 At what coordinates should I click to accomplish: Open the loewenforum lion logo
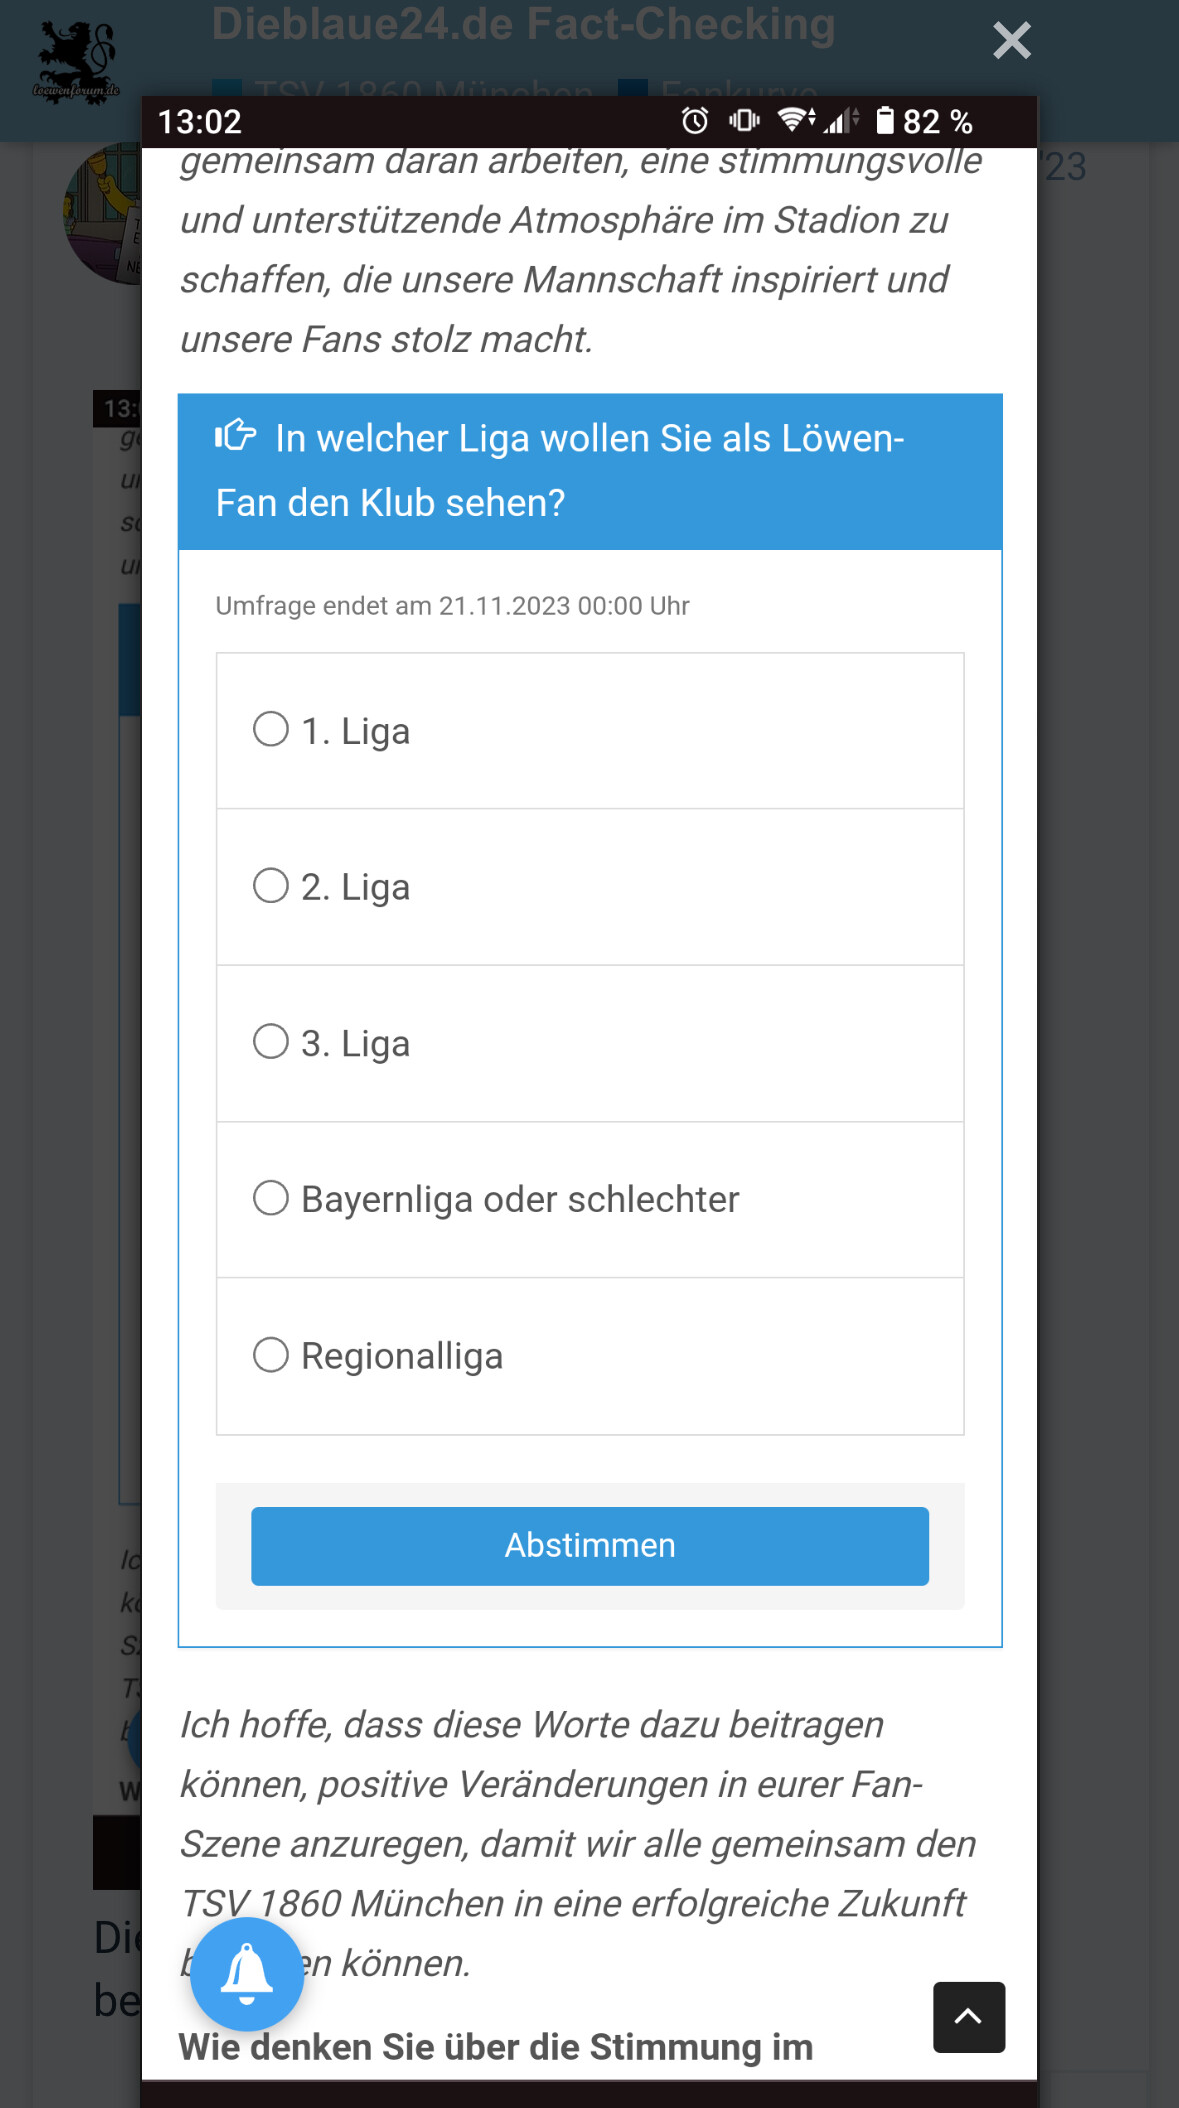(x=76, y=62)
